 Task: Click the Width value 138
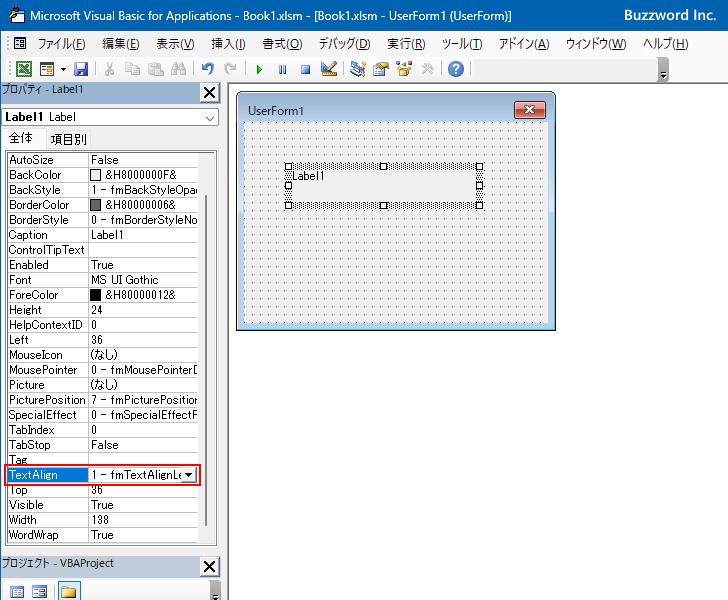click(143, 520)
